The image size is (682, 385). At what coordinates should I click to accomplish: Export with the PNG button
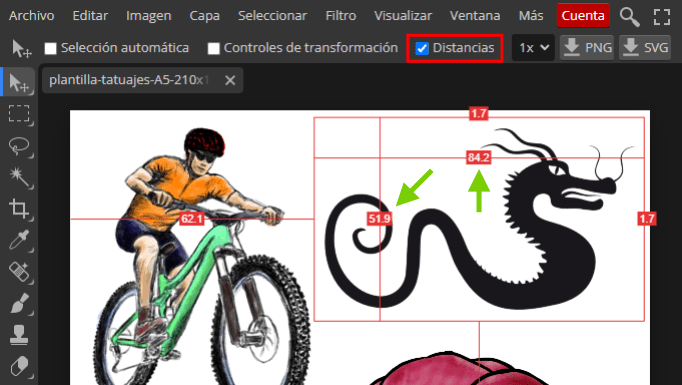[x=587, y=47]
